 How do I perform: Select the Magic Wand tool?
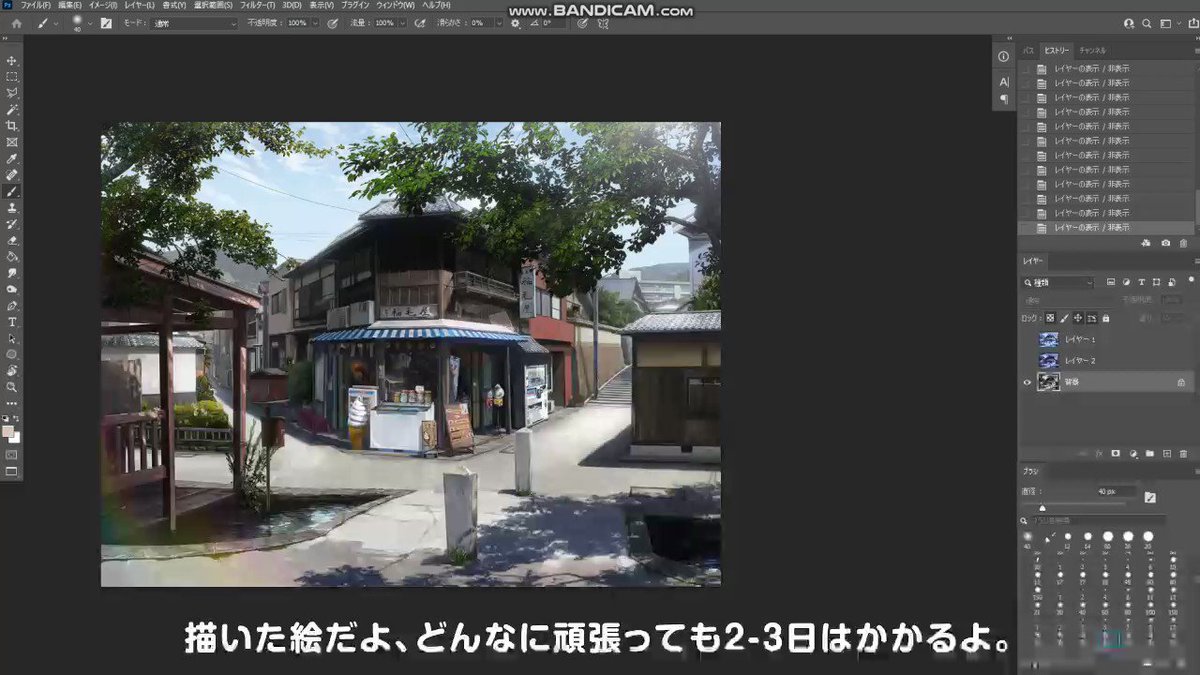(x=12, y=109)
